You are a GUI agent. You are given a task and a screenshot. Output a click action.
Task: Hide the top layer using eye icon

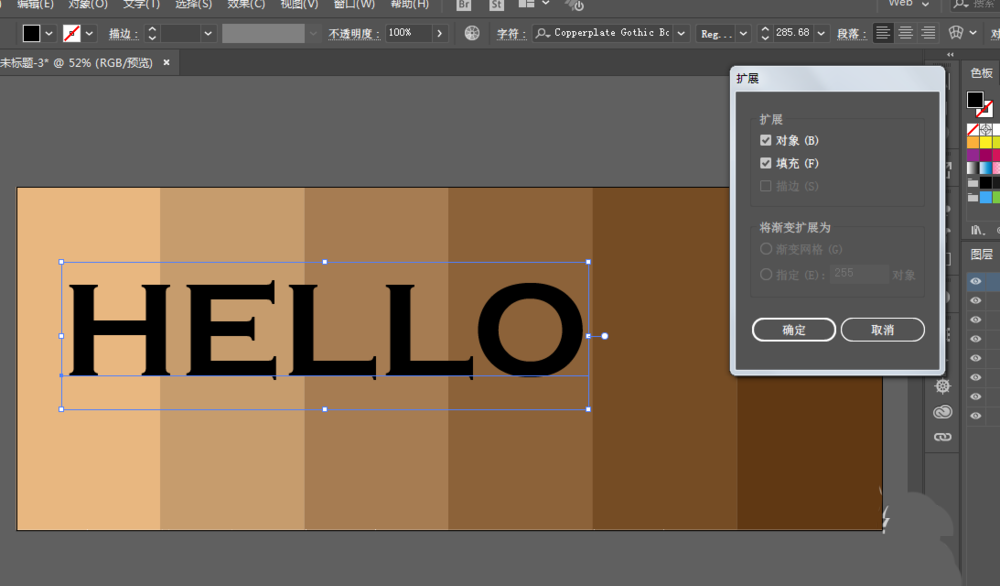976,282
